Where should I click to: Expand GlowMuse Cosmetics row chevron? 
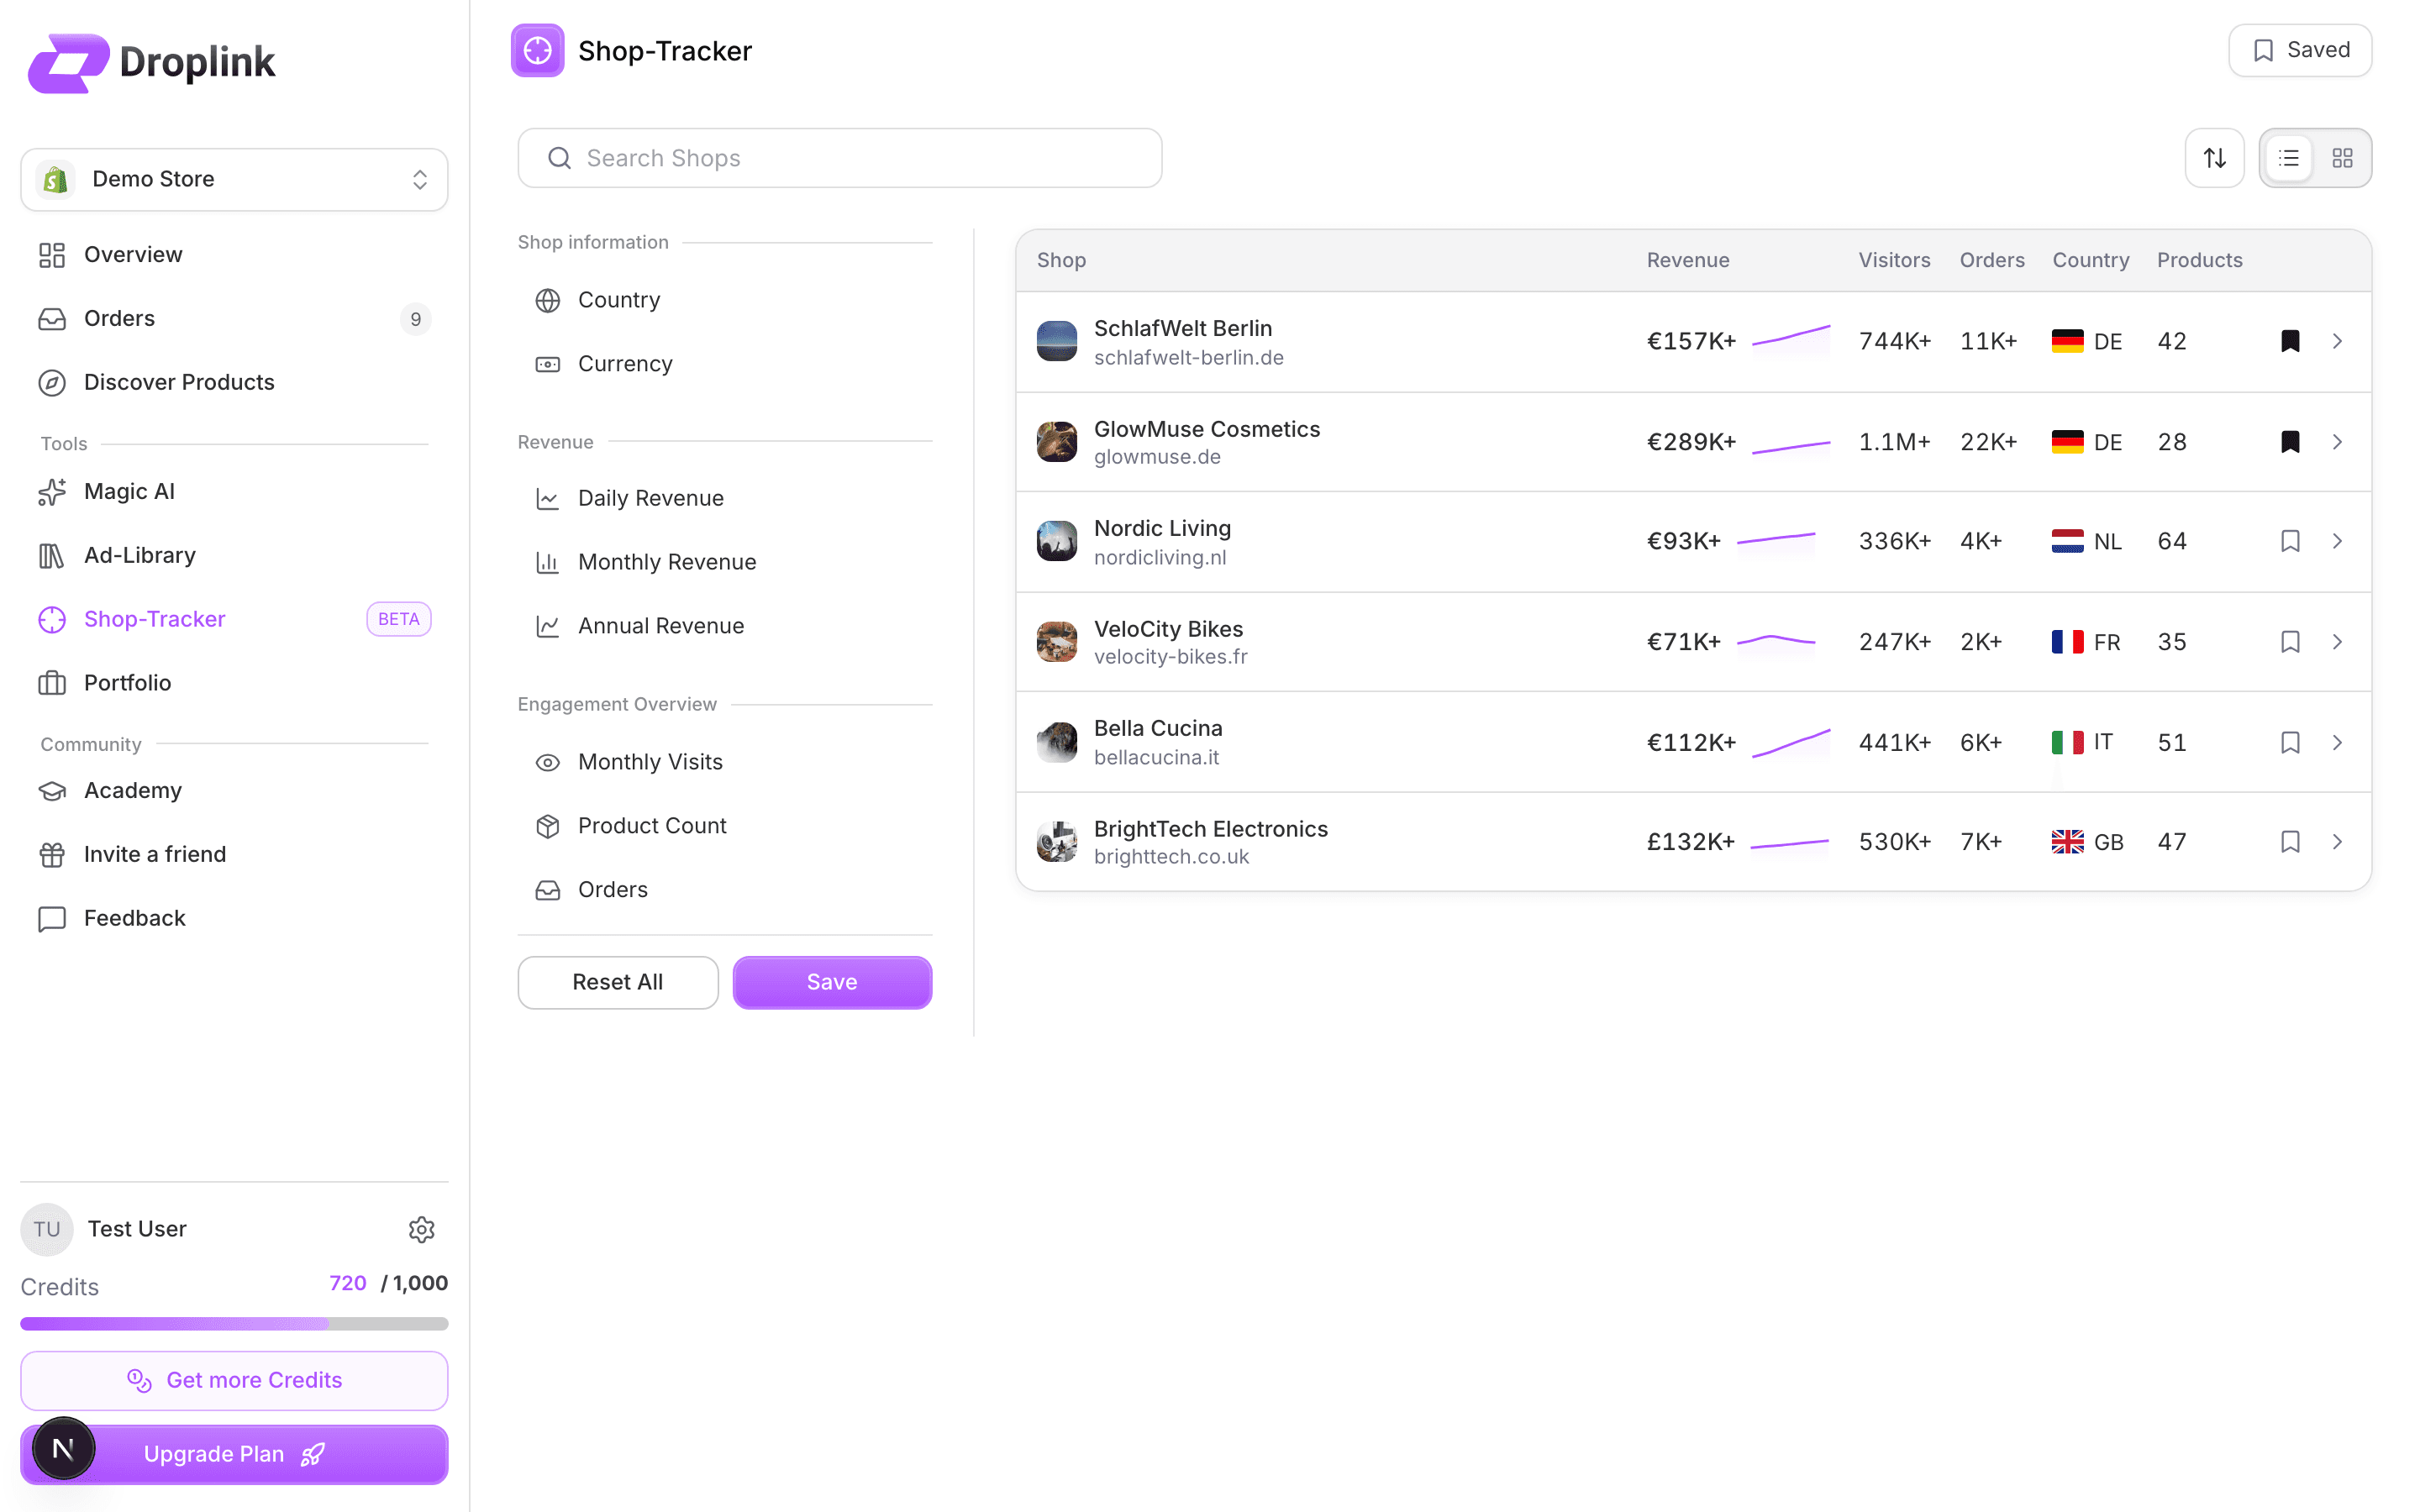pos(2337,442)
